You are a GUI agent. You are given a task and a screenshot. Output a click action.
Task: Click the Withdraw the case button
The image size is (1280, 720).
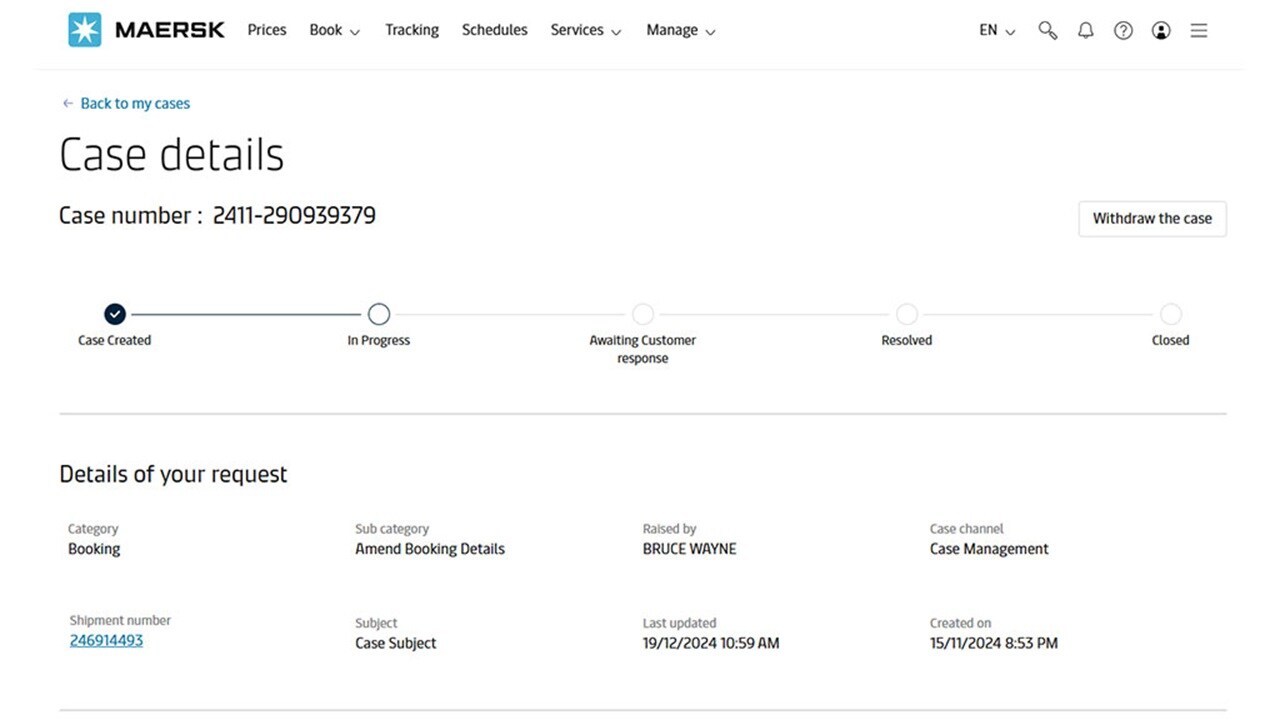pos(1152,218)
